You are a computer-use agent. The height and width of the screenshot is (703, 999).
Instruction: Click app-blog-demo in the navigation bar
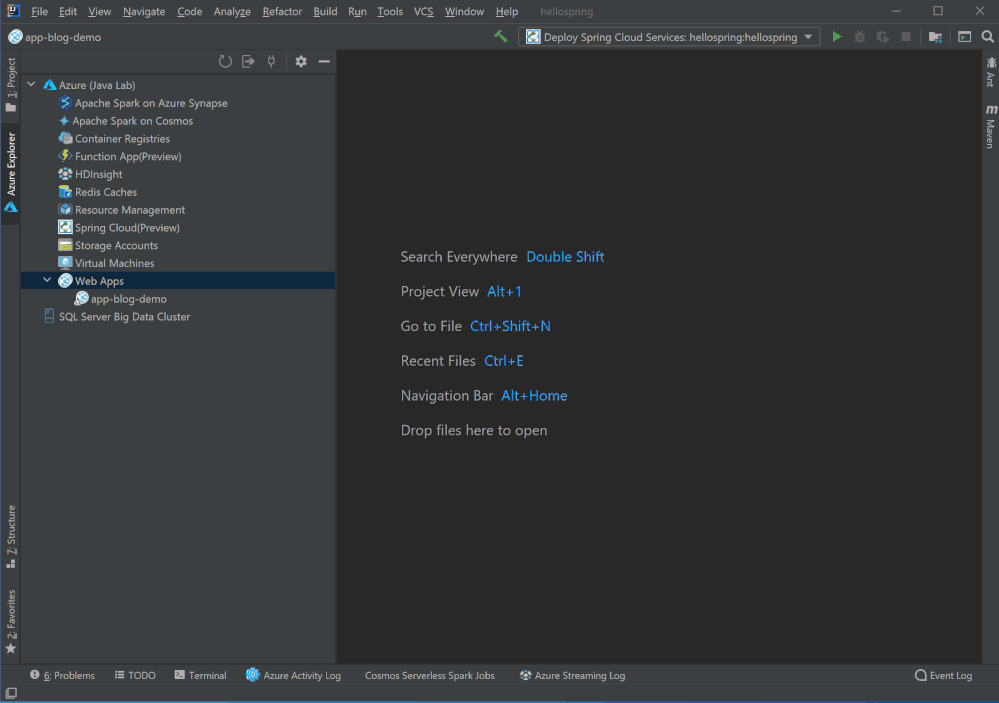pos(55,37)
